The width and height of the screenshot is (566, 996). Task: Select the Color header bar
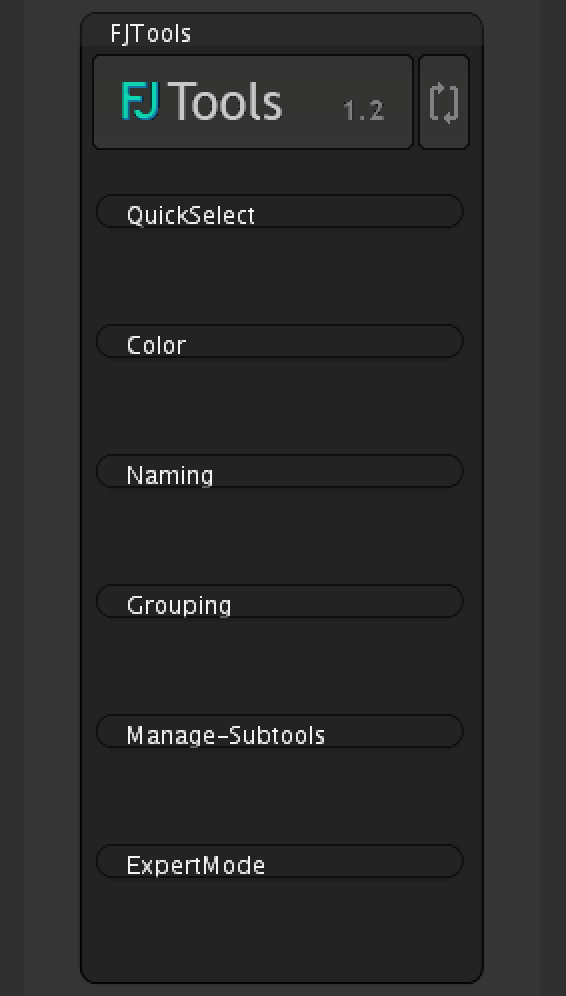(x=280, y=341)
